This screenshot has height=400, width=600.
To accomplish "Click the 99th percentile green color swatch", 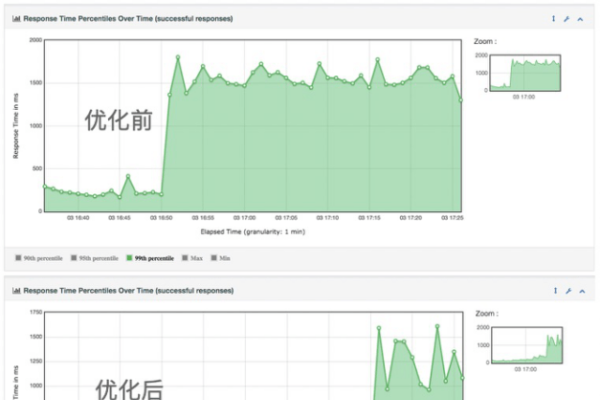I will coord(129,258).
